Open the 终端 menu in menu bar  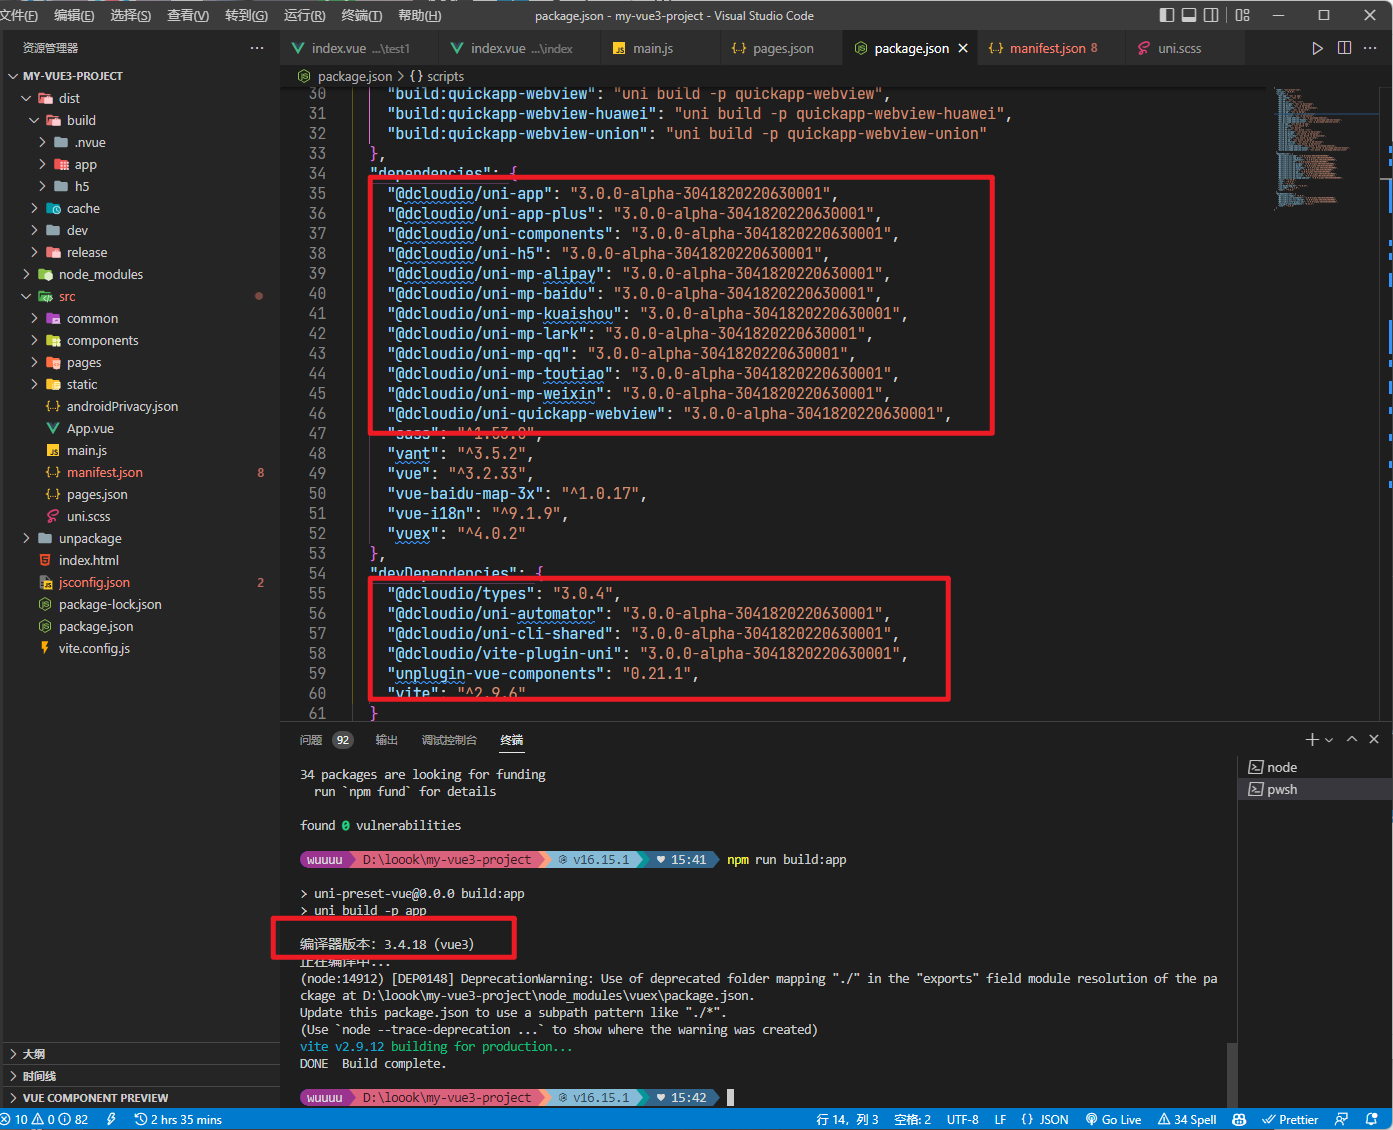coord(362,15)
